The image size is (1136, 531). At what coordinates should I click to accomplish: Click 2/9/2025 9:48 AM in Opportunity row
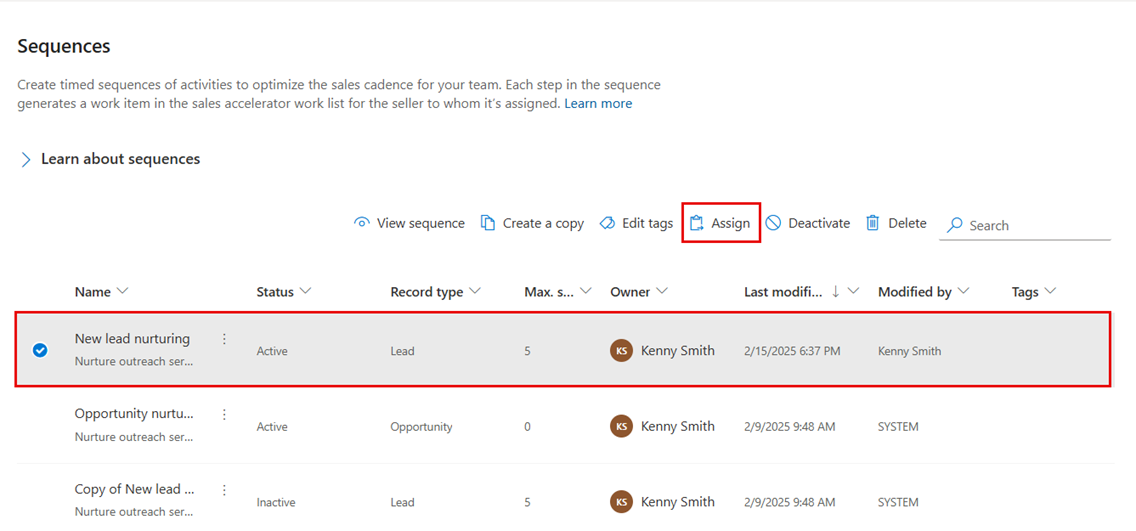(x=790, y=427)
